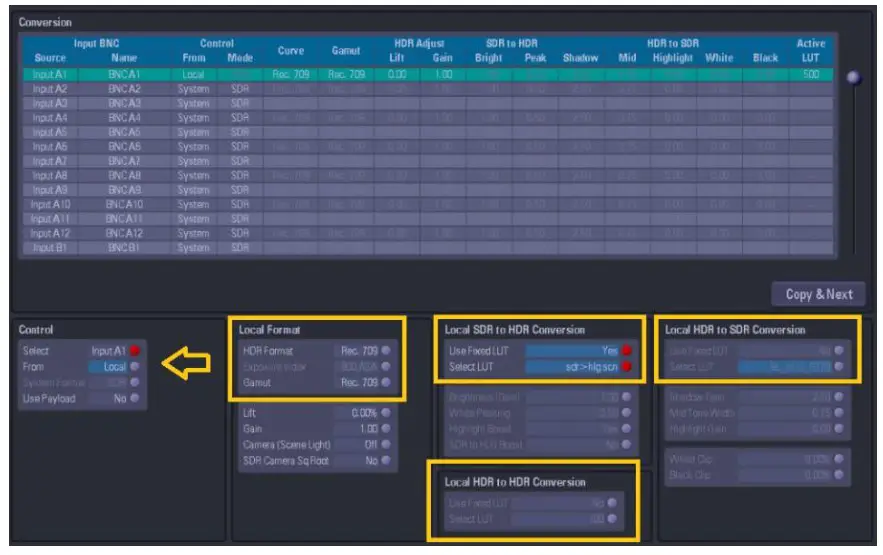Click the Input A6 source cell
Image resolution: width=883 pixels, height=555 pixels.
click(x=50, y=146)
